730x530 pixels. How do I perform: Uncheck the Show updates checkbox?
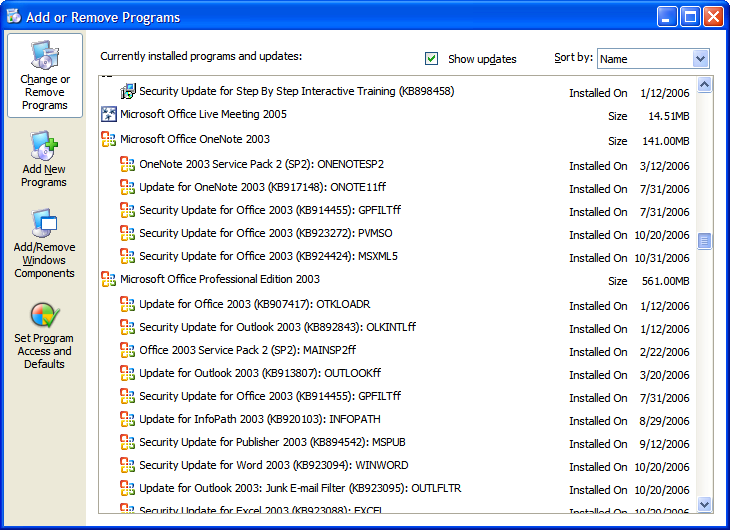pyautogui.click(x=431, y=59)
